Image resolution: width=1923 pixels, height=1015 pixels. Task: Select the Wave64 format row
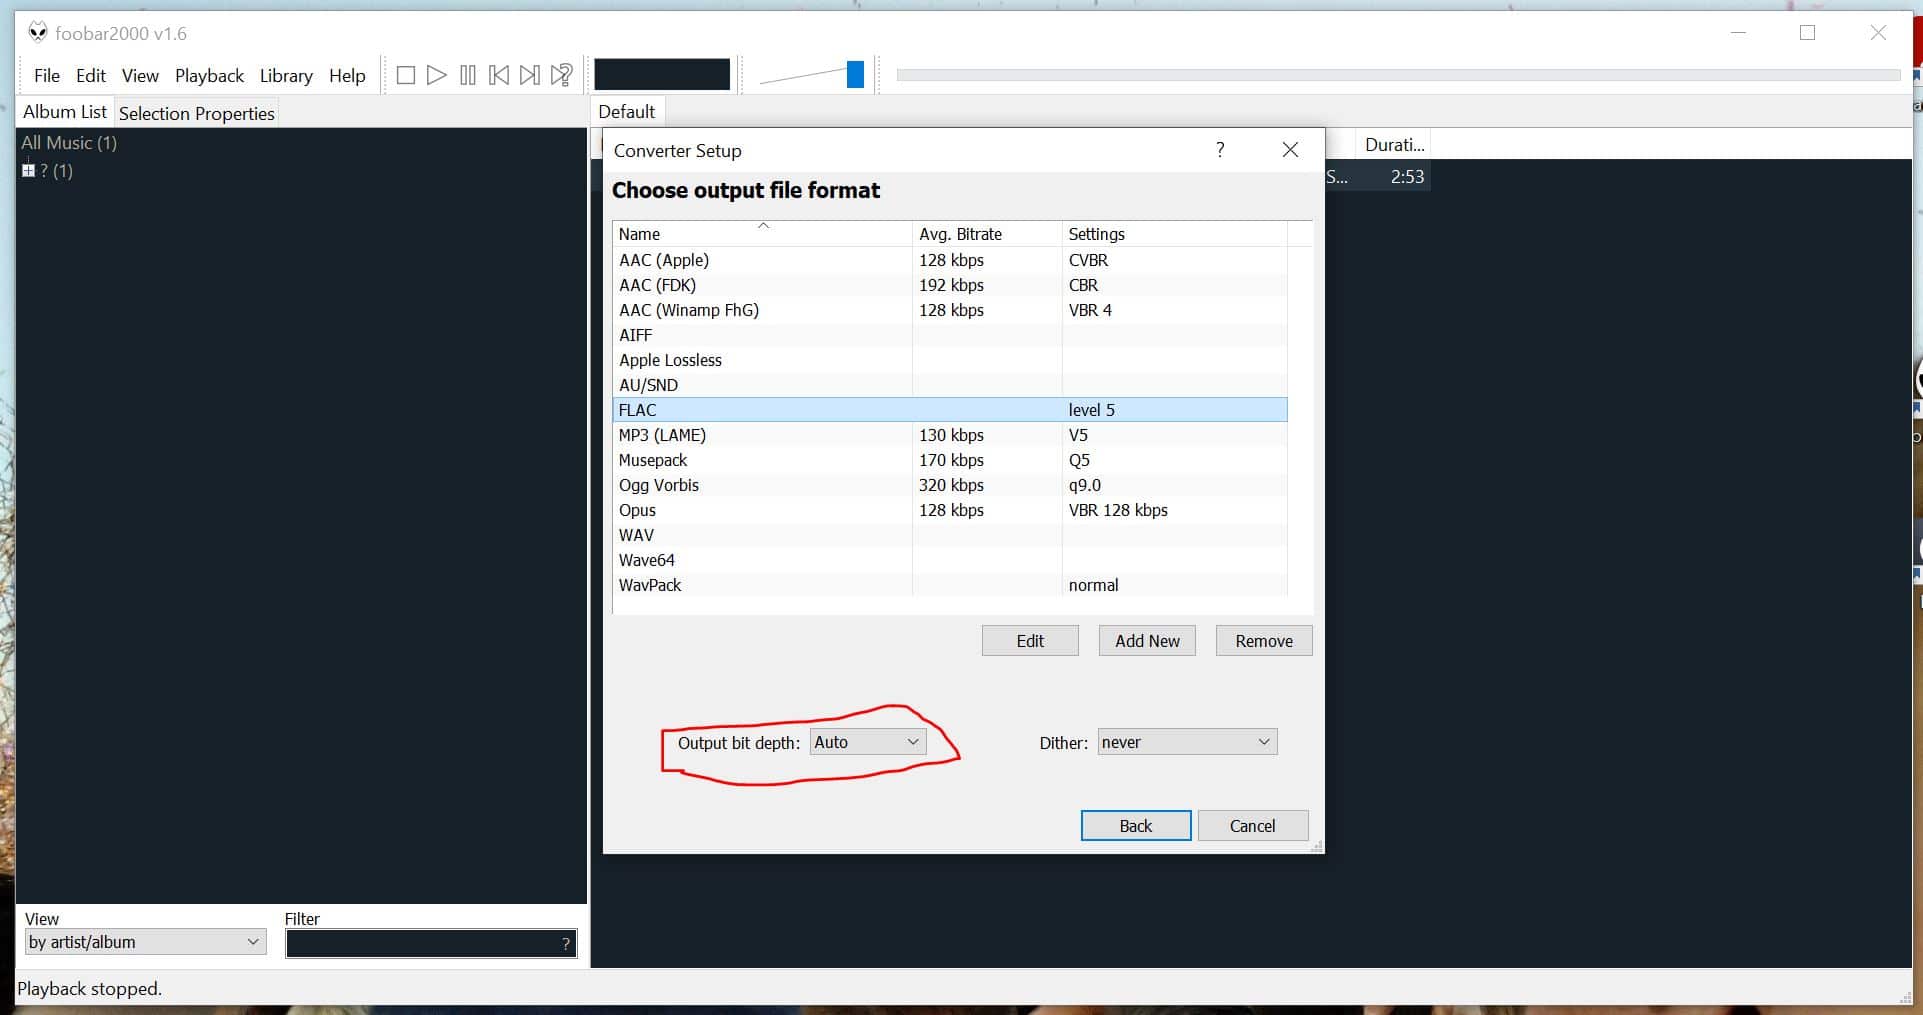(x=950, y=560)
